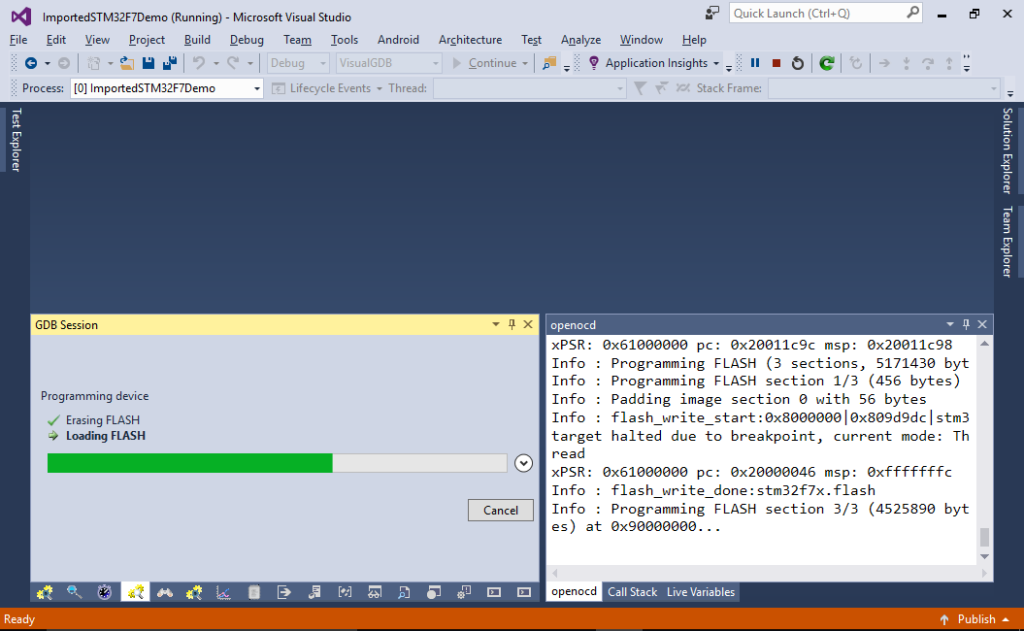Pin the GDB Session panel
This screenshot has width=1024, height=631.
tap(512, 324)
